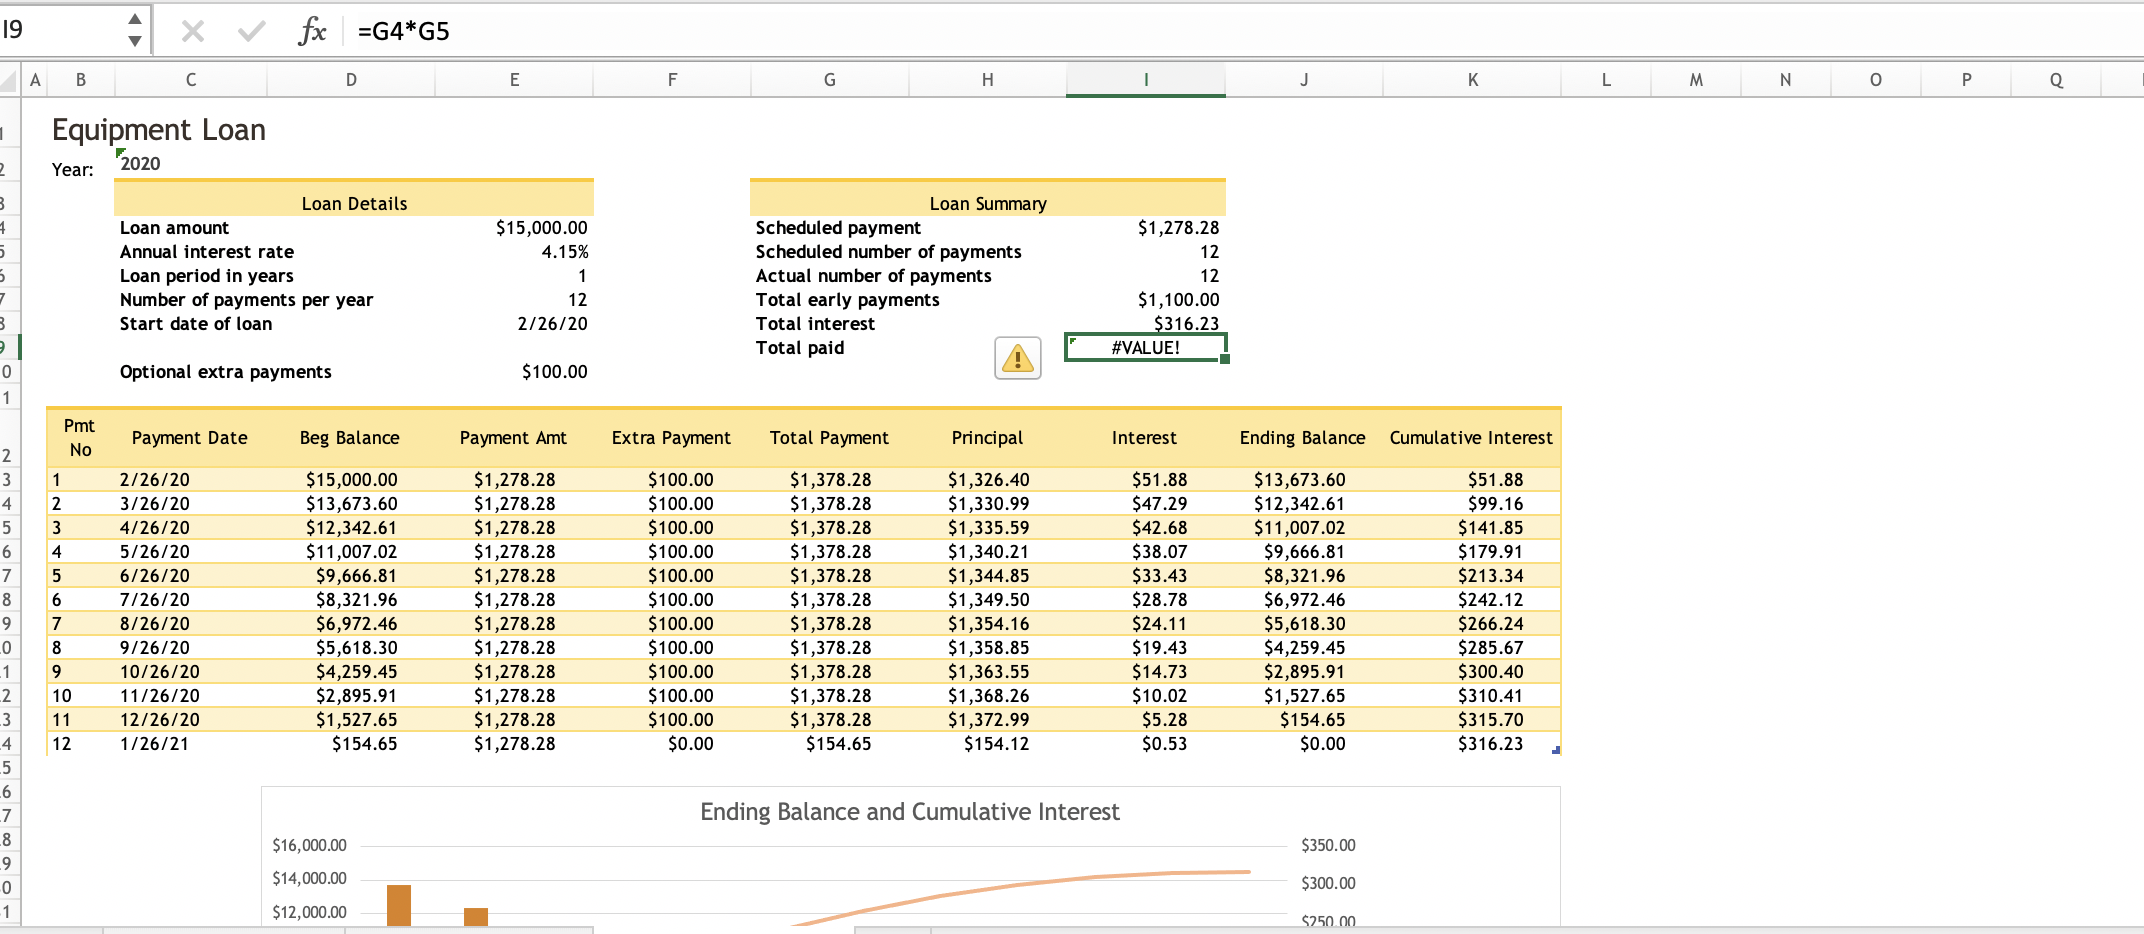The image size is (2144, 934).
Task: Open Insert Function via the fx icon
Action: pos(312,32)
